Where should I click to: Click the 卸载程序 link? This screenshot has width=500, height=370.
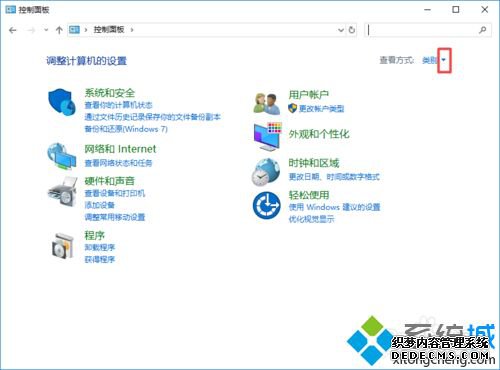tap(99, 247)
